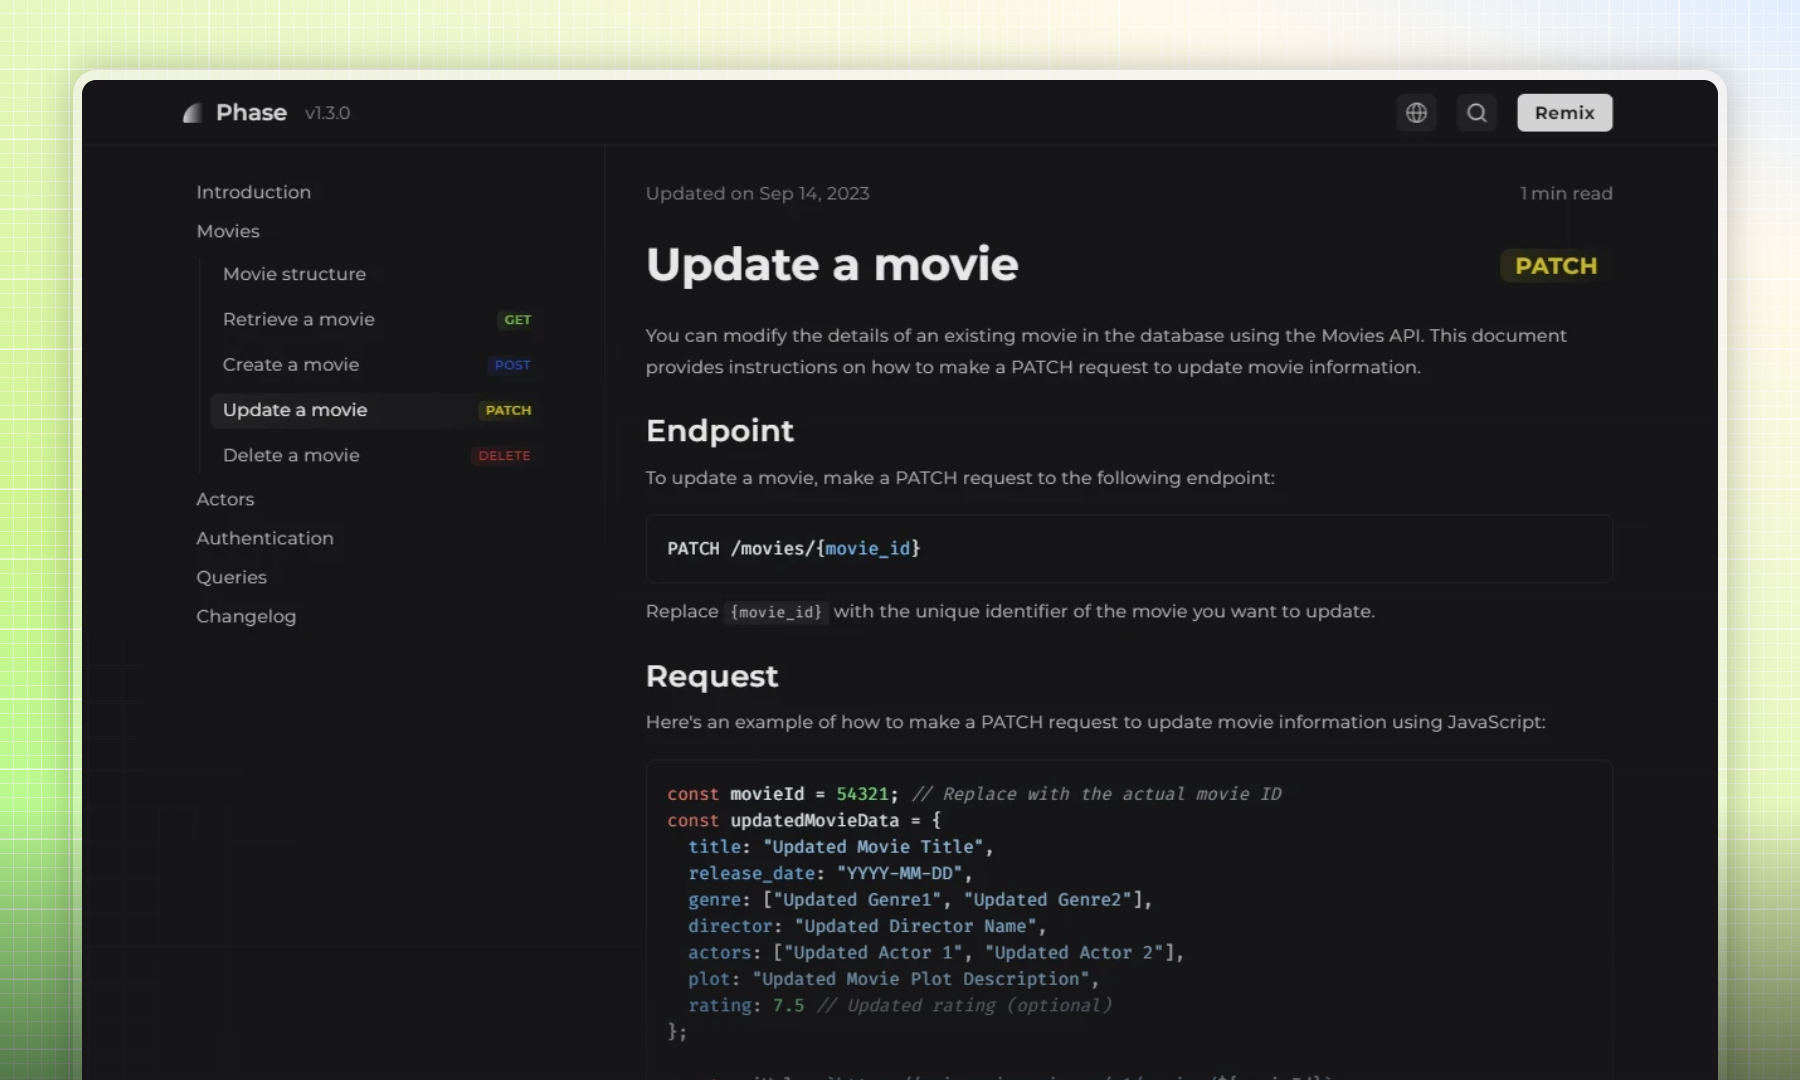1800x1080 pixels.
Task: Open Changelog in sidebar
Action: [246, 616]
